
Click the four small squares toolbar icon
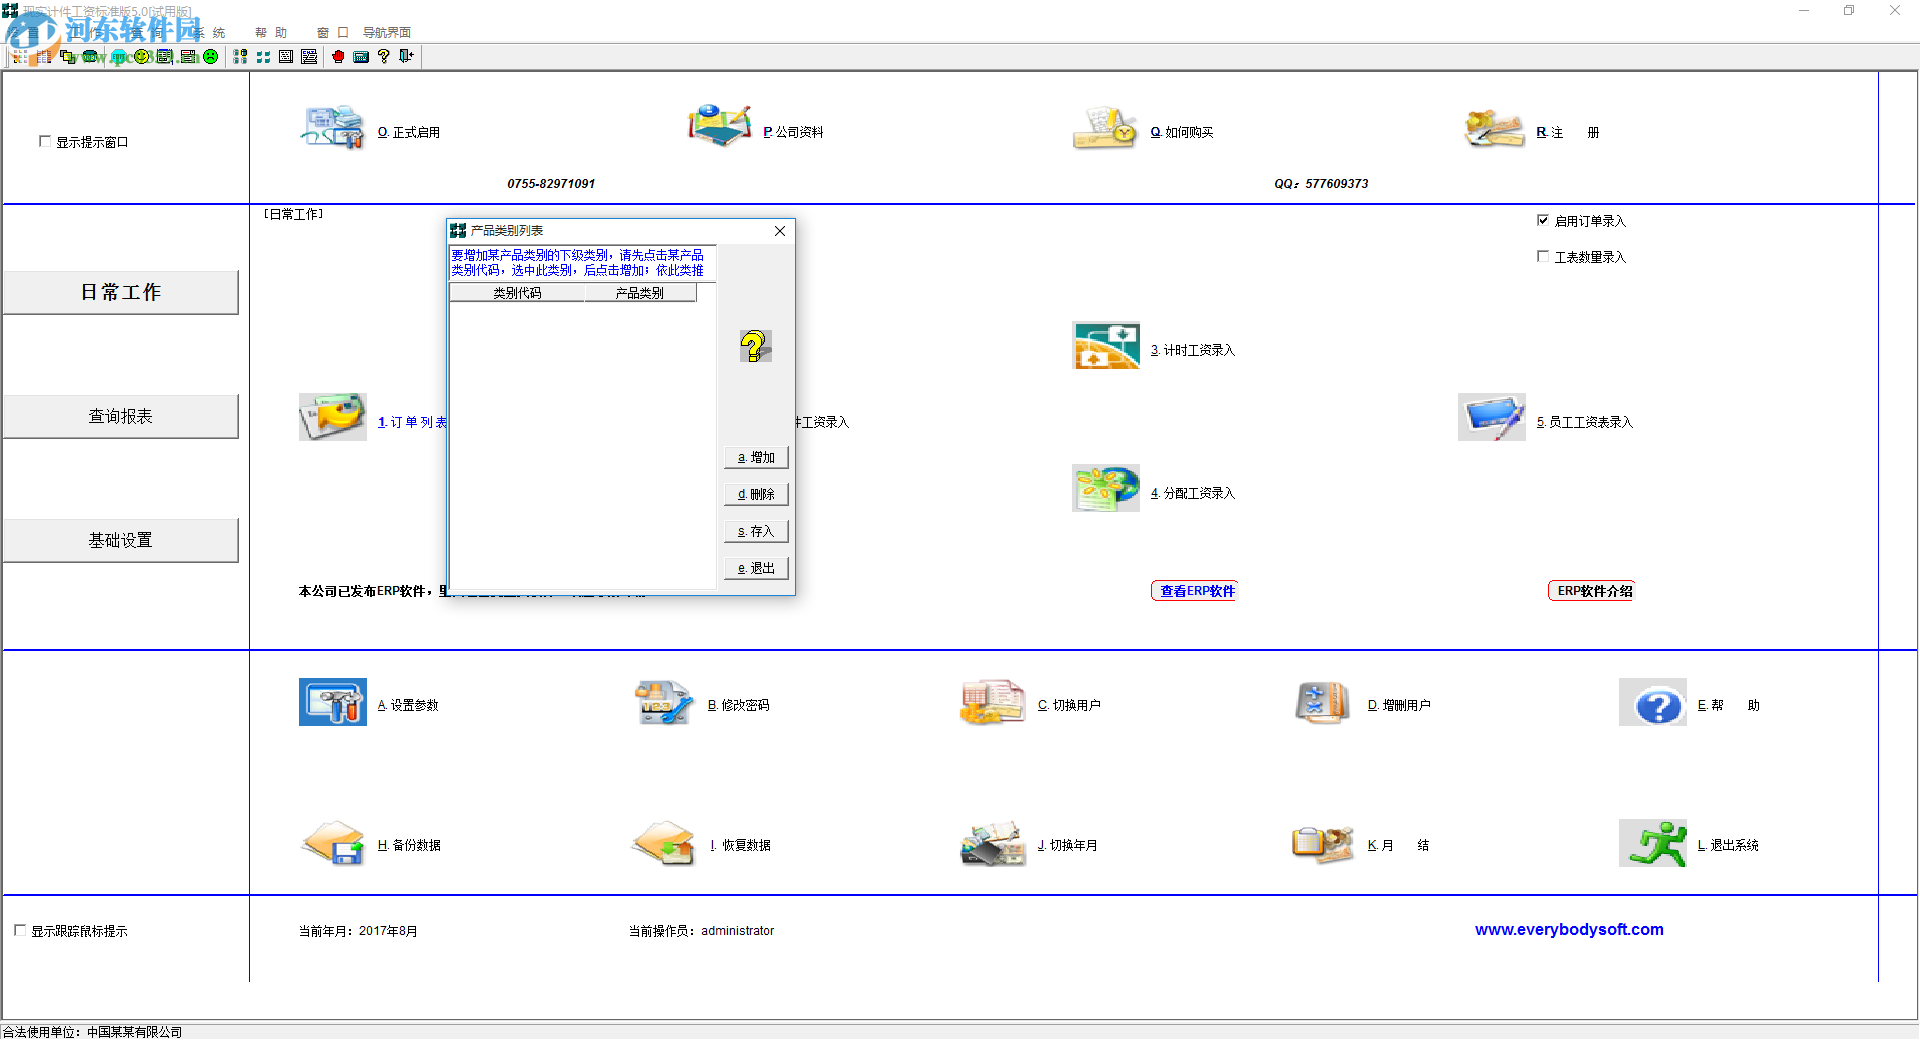pos(263,57)
